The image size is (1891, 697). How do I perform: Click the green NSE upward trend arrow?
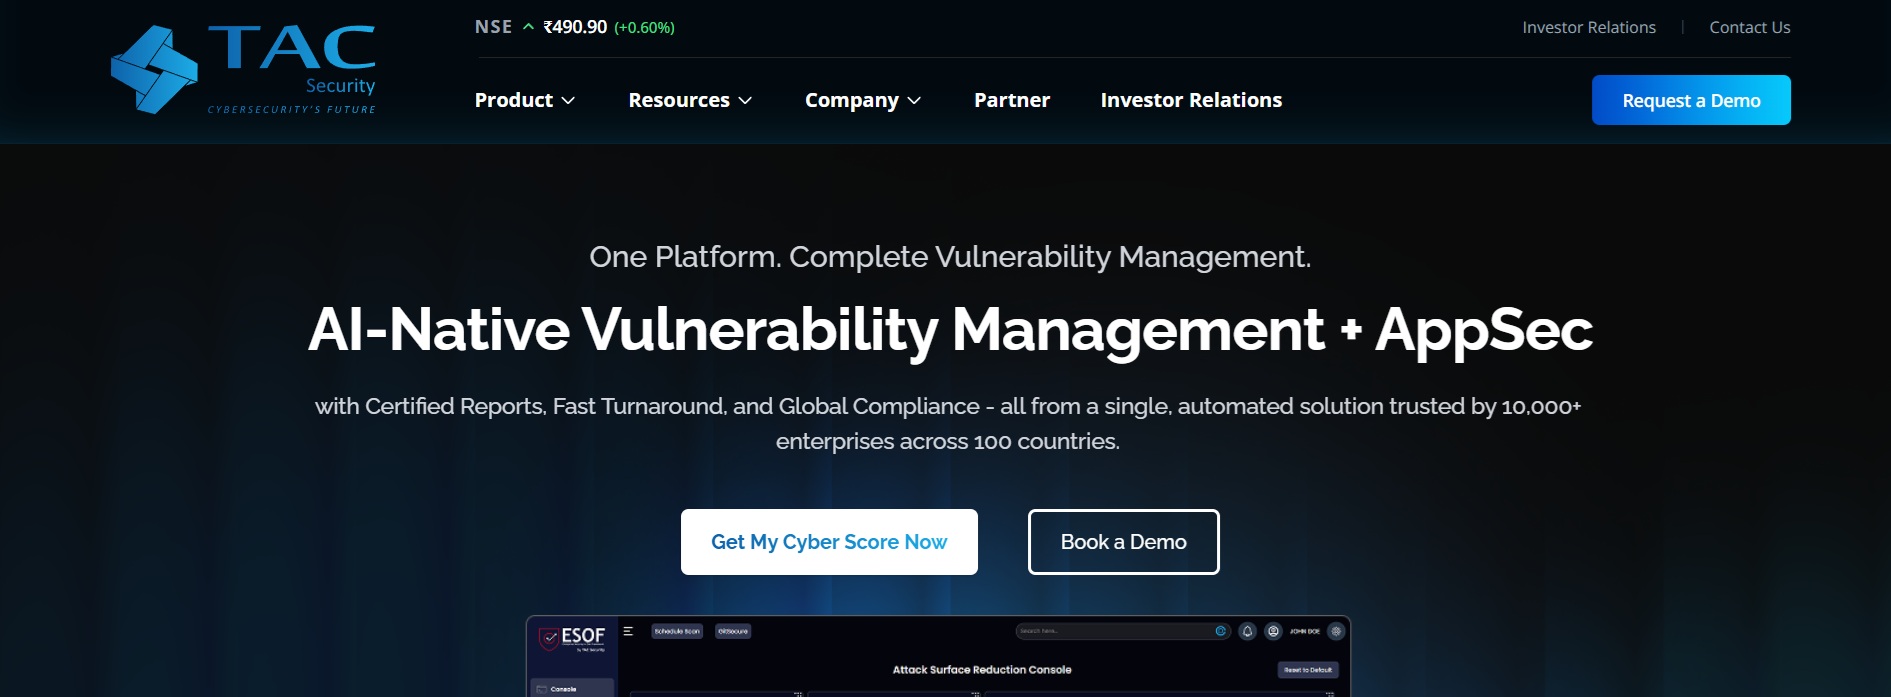(x=528, y=27)
